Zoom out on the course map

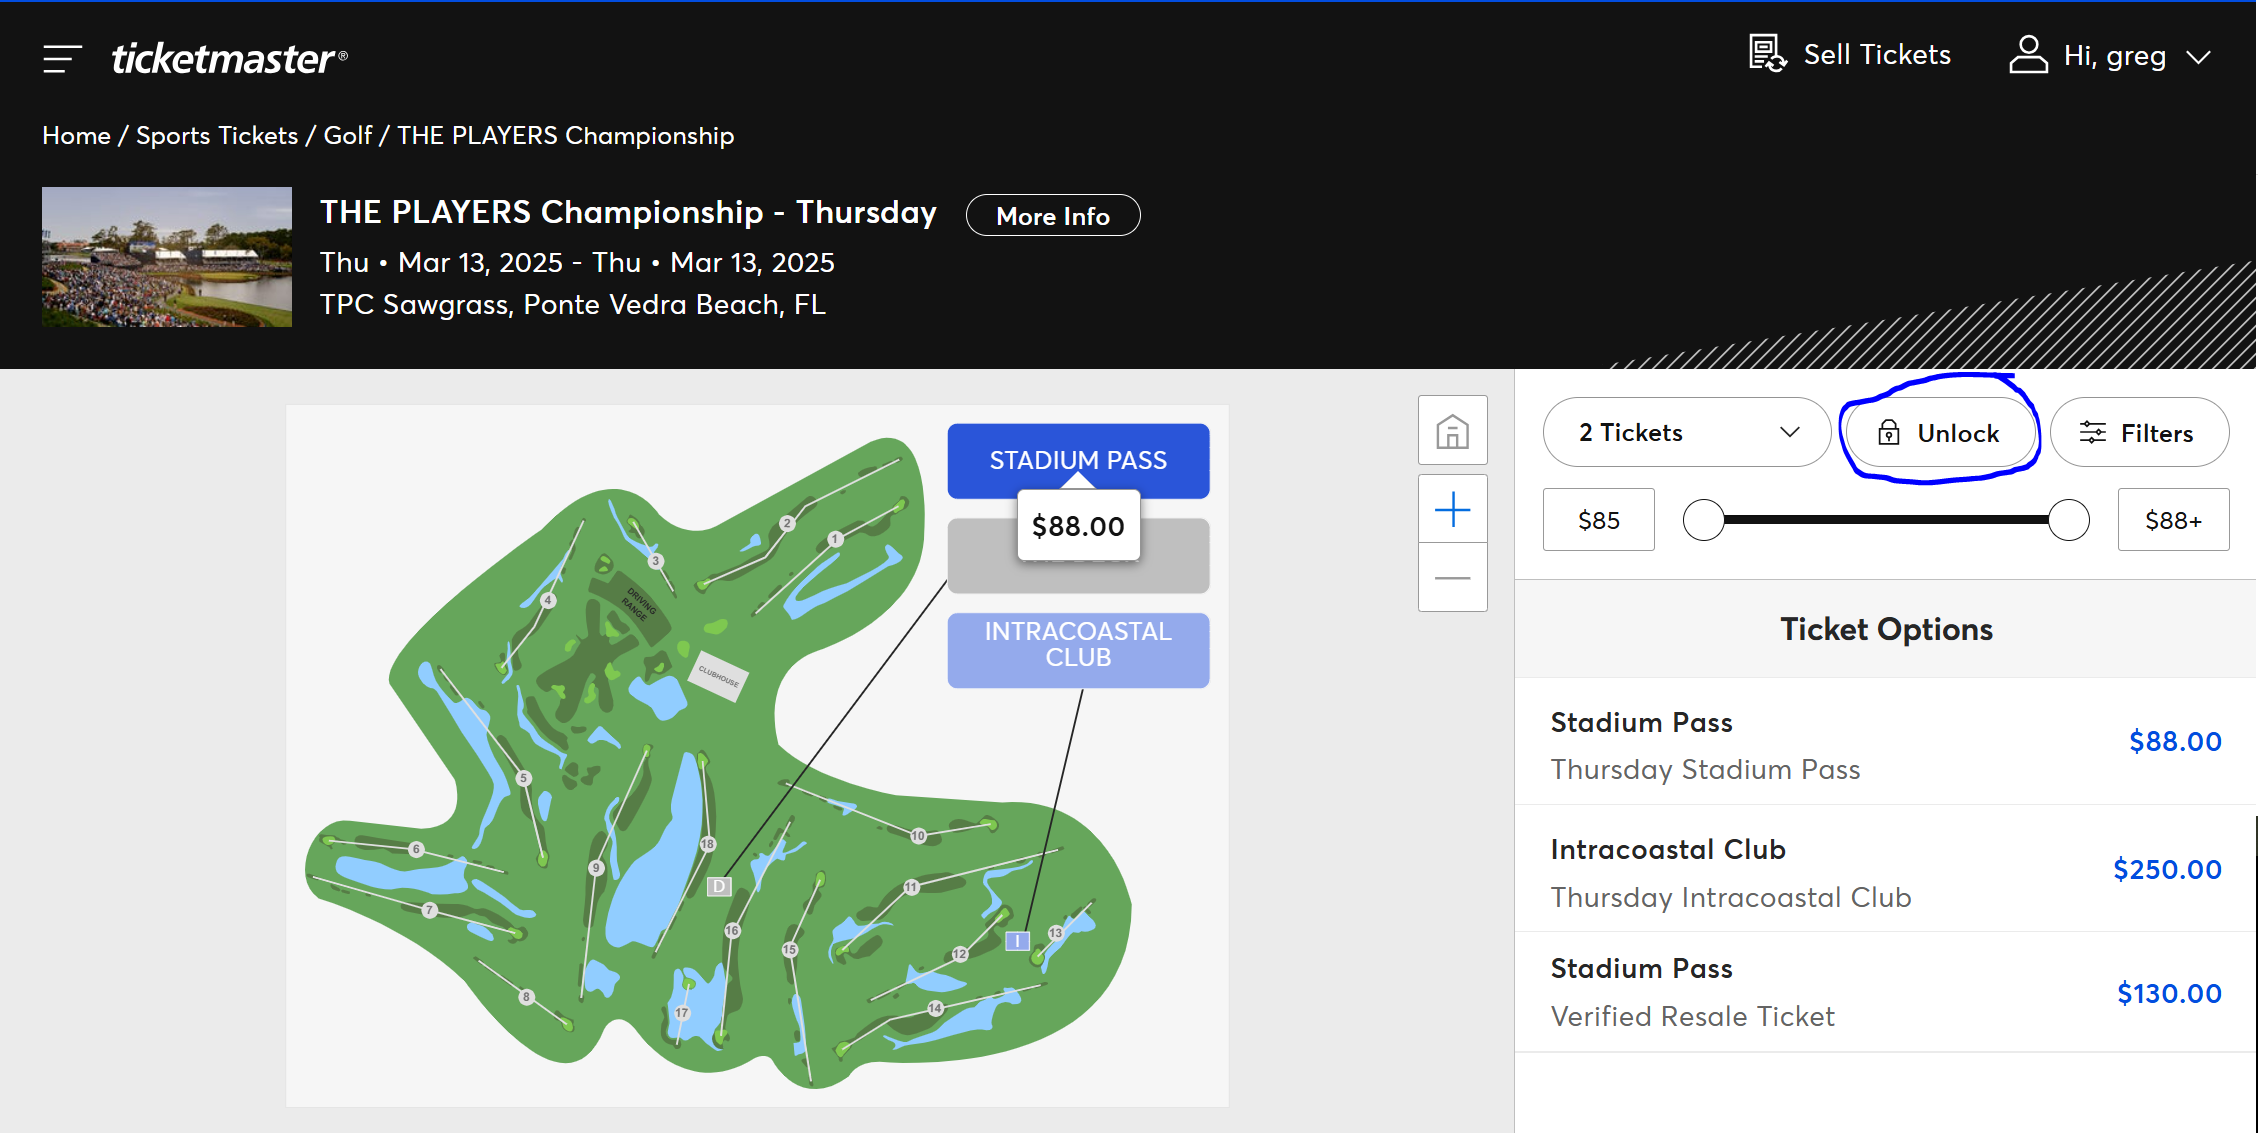(x=1452, y=578)
